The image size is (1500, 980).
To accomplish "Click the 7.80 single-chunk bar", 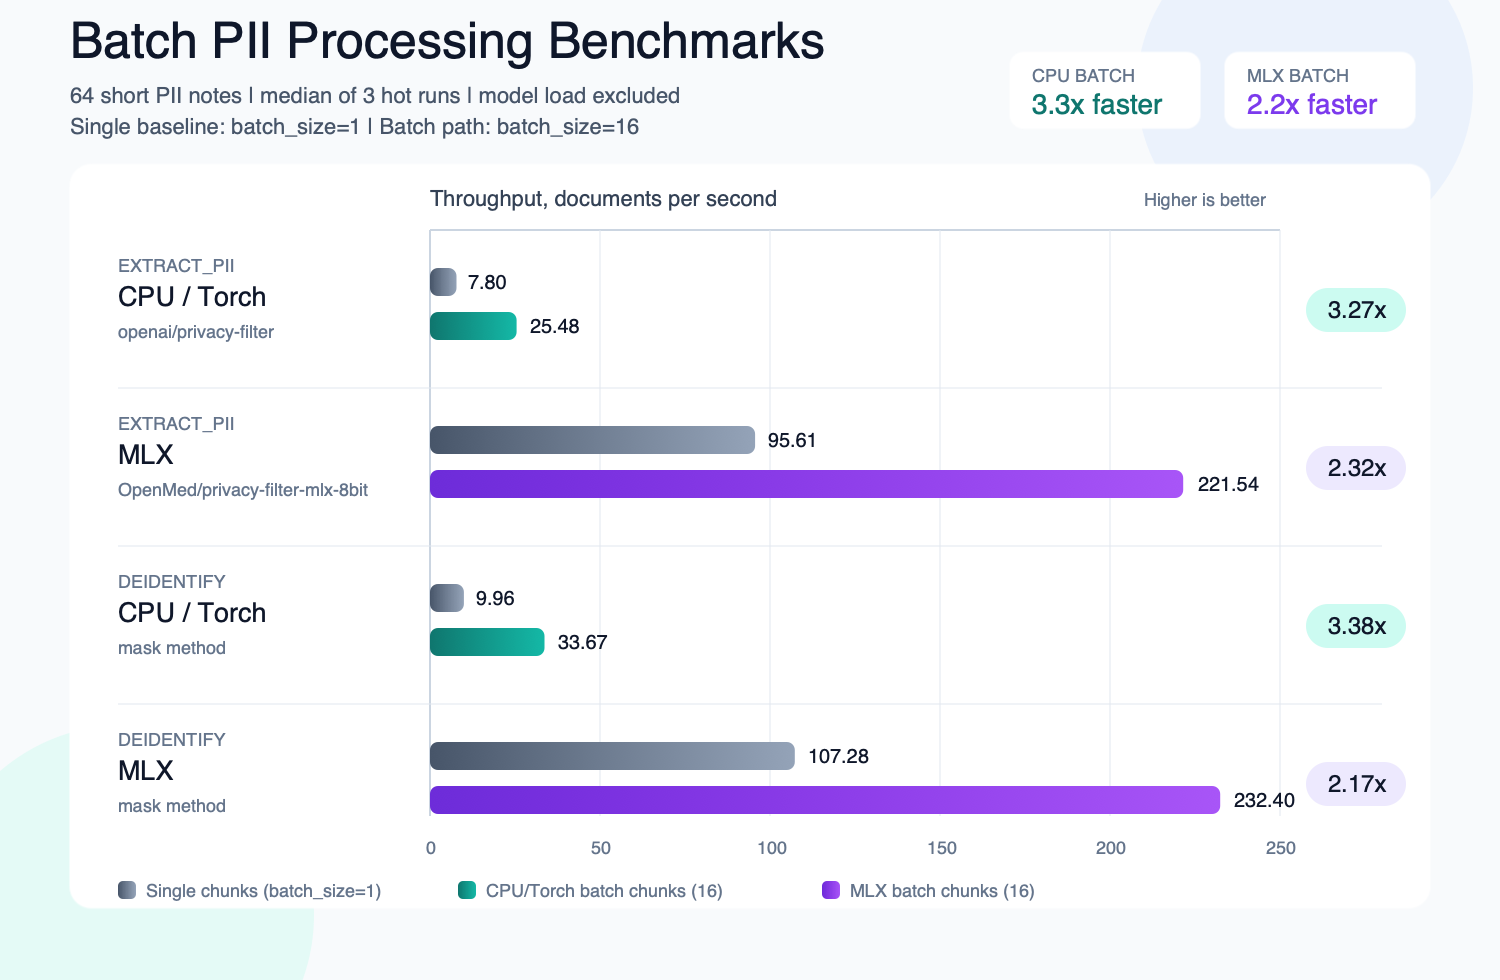I will click(443, 282).
